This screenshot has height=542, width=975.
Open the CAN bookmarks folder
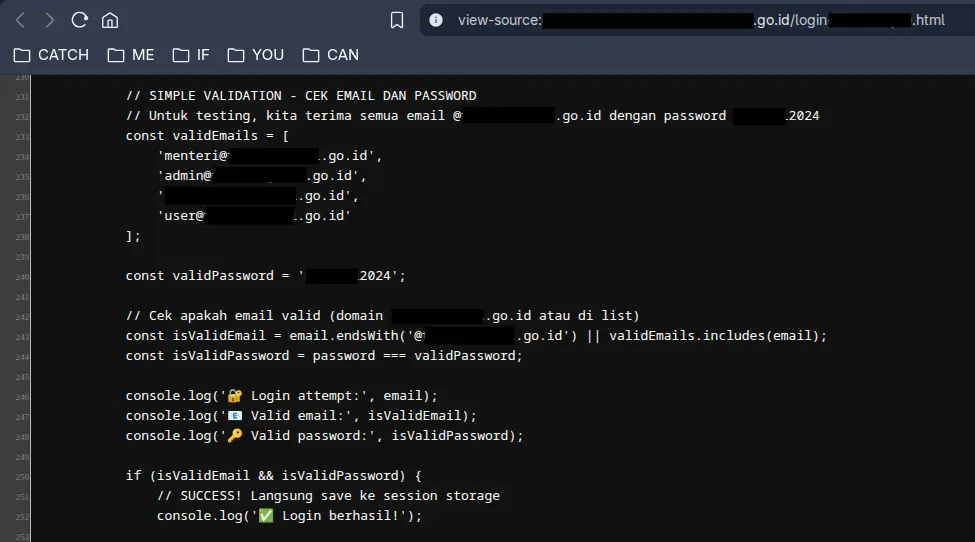point(330,55)
